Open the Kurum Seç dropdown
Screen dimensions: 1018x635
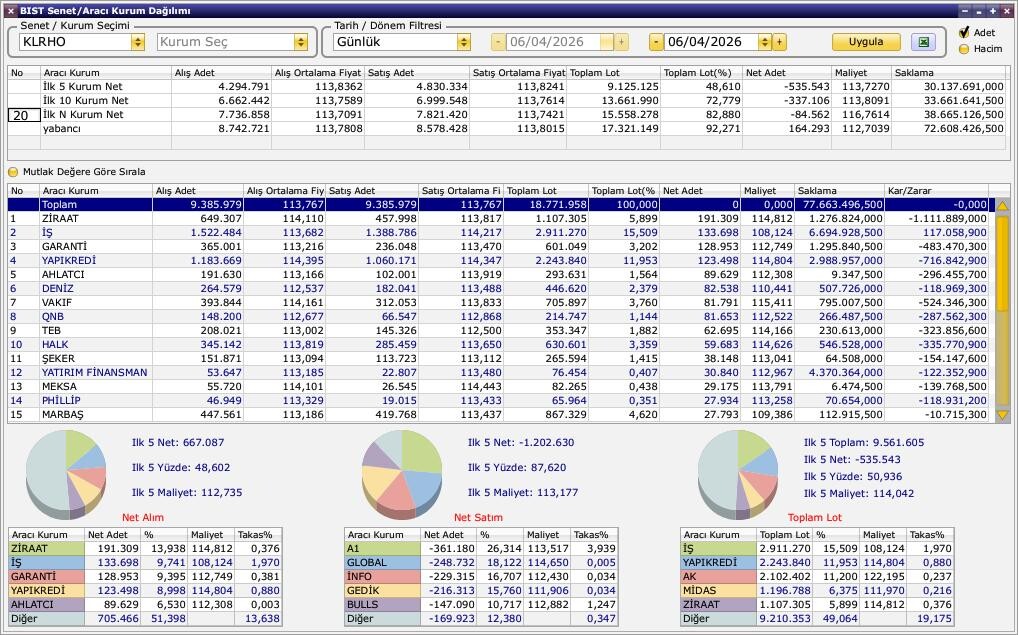pos(300,42)
